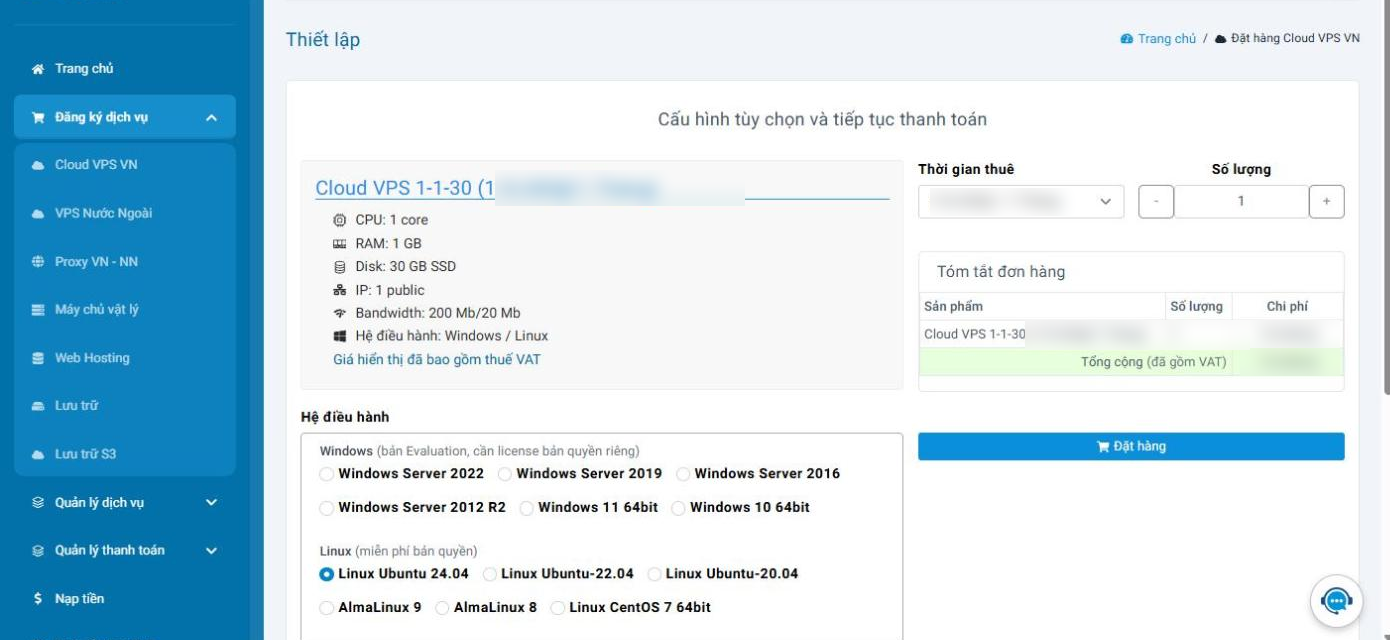Click the home icon beside Trang chủ in sidebar
The height and width of the screenshot is (640, 1390).
38,69
